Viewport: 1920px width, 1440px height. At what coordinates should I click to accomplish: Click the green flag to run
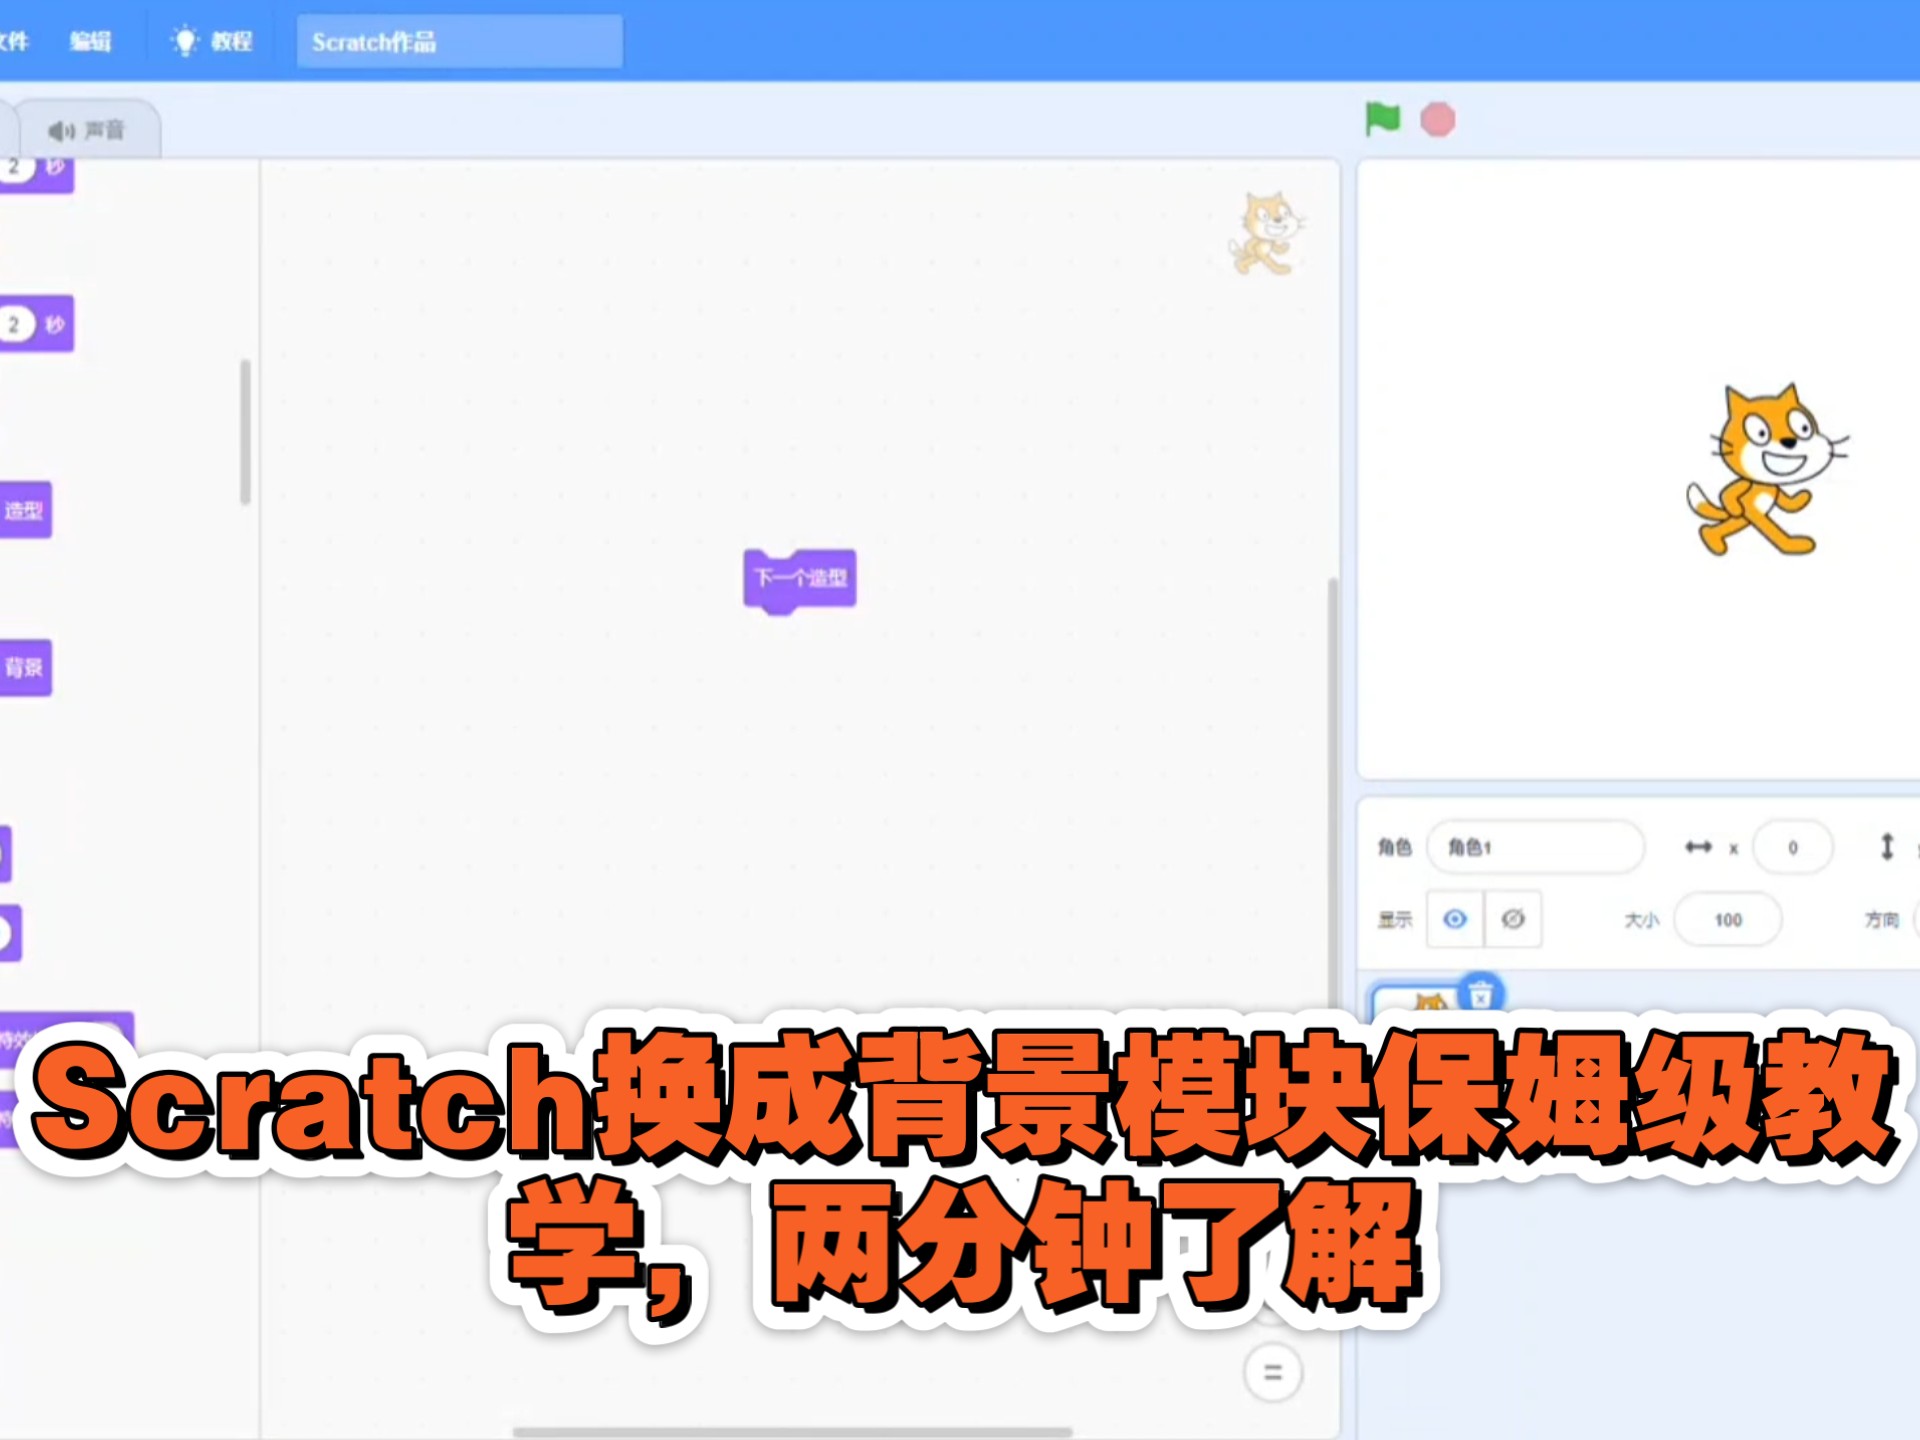pos(1383,119)
